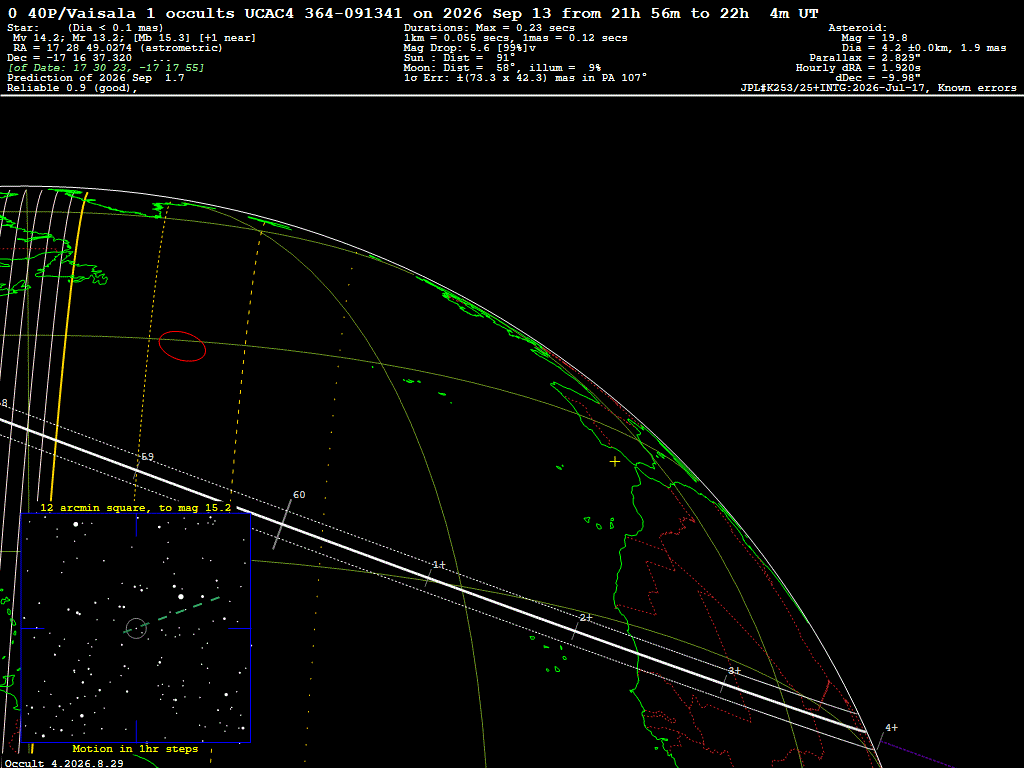This screenshot has height=768, width=1024.
Task: Click the JPL orbit source text line
Action: click(x=878, y=88)
